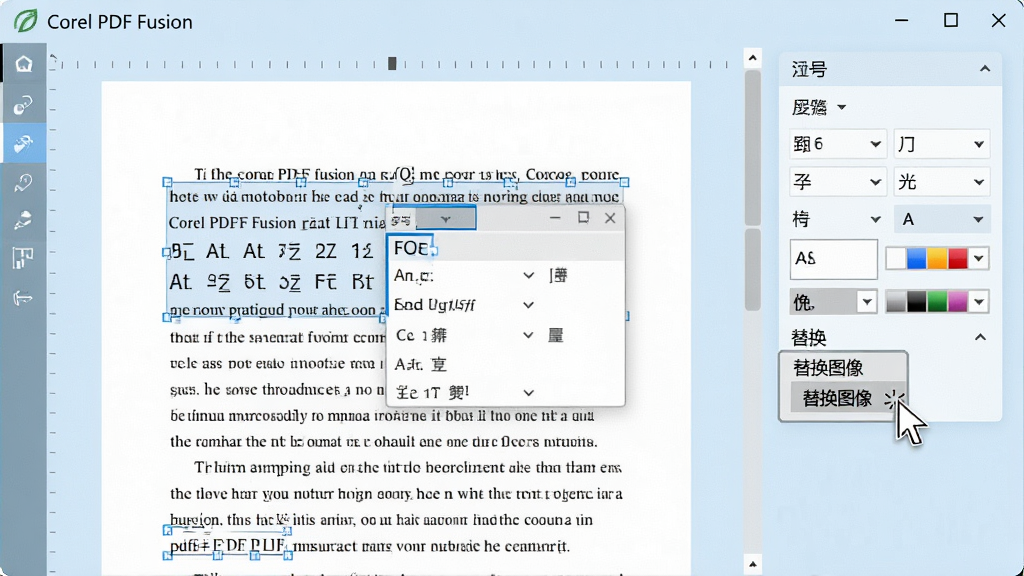Click the search tool icon in sidebar
This screenshot has height=576, width=1024.
click(x=24, y=182)
